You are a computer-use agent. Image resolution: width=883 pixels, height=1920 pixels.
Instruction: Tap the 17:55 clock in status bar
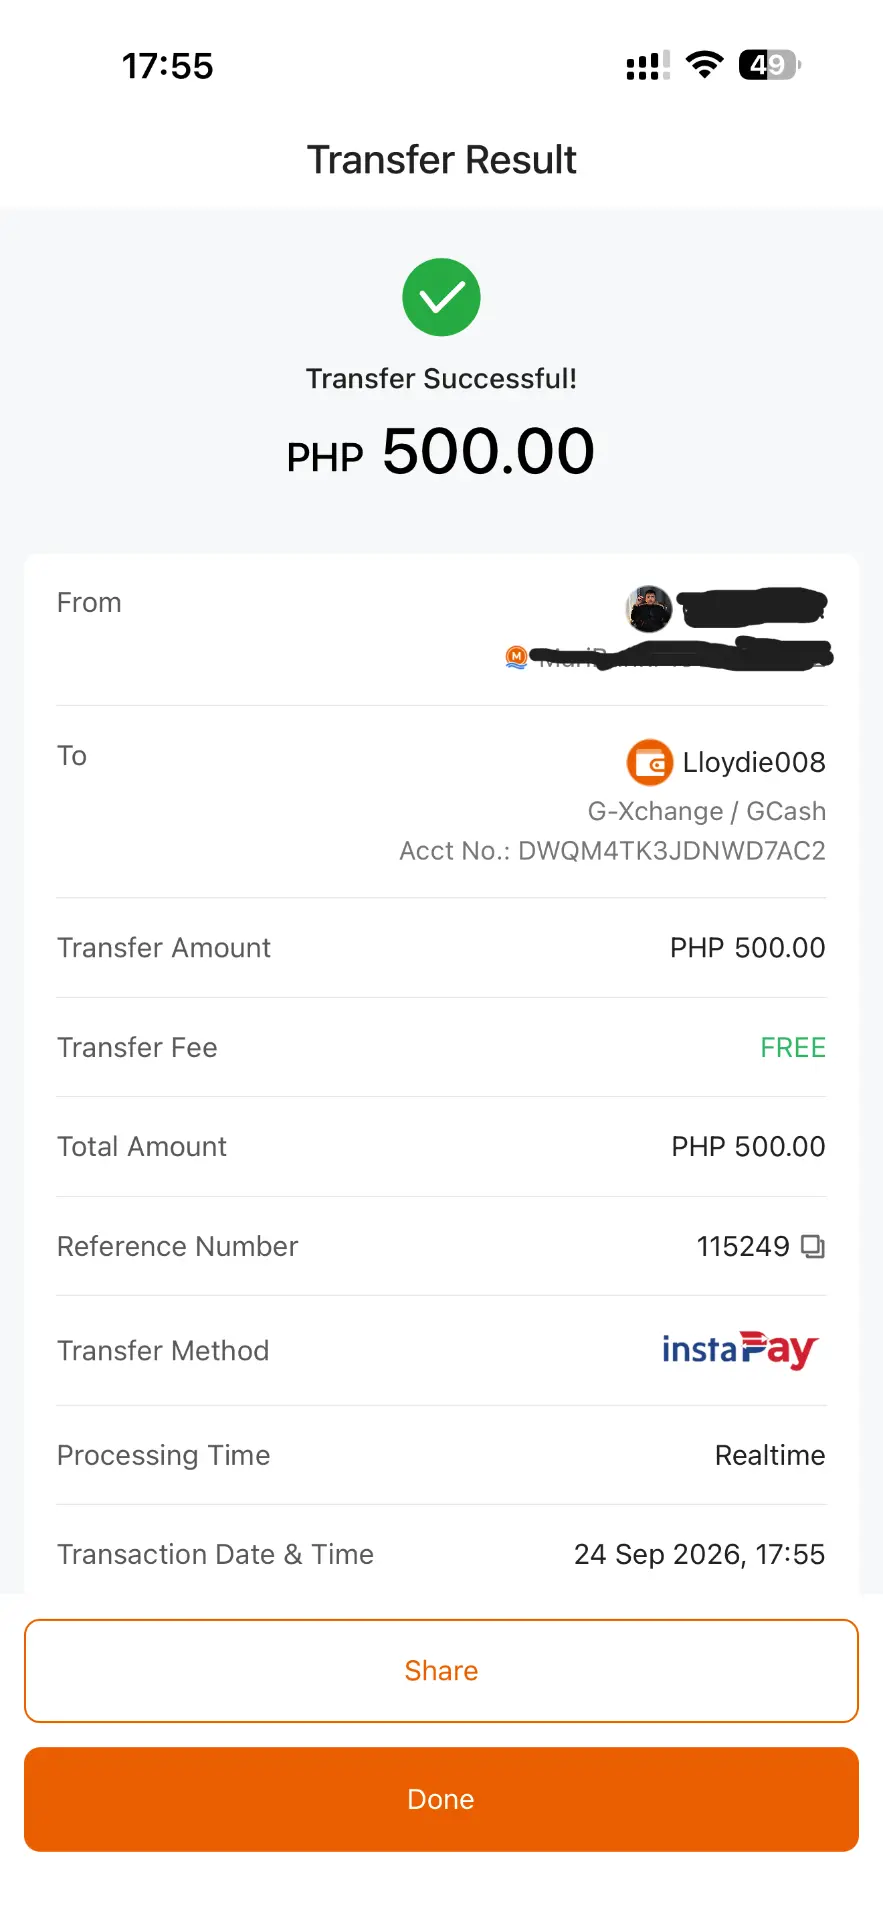click(x=168, y=66)
